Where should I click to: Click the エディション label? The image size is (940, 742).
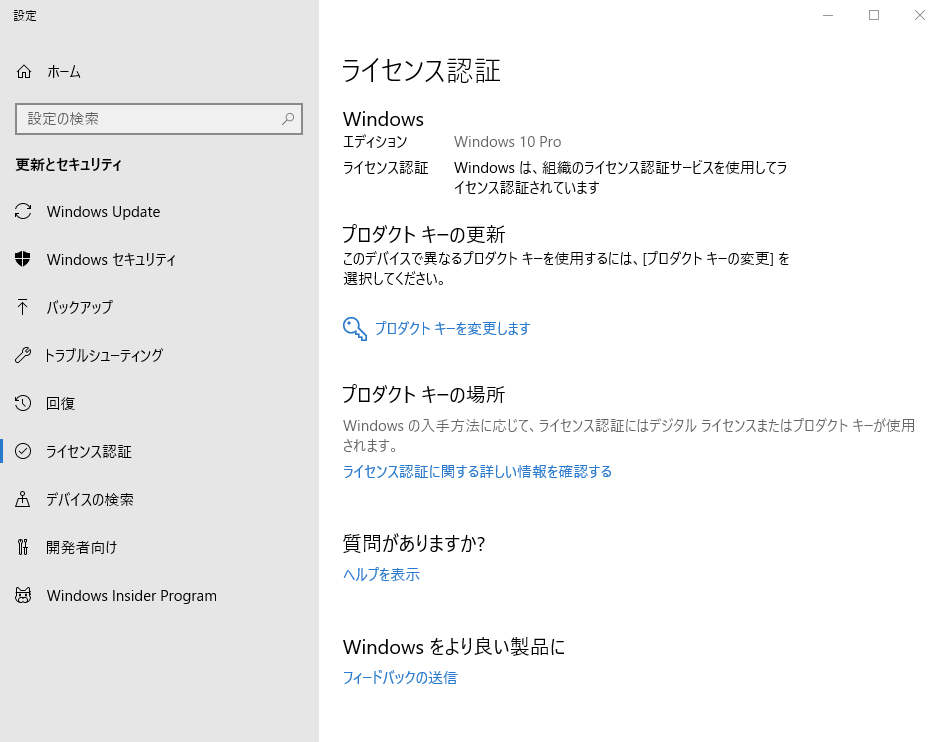pyautogui.click(x=375, y=142)
